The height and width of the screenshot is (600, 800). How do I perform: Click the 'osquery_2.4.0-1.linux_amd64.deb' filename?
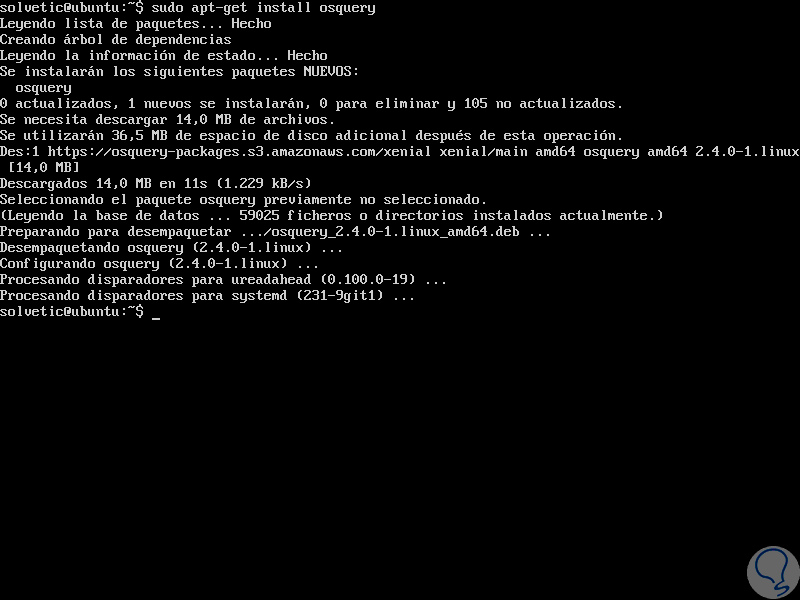click(395, 232)
